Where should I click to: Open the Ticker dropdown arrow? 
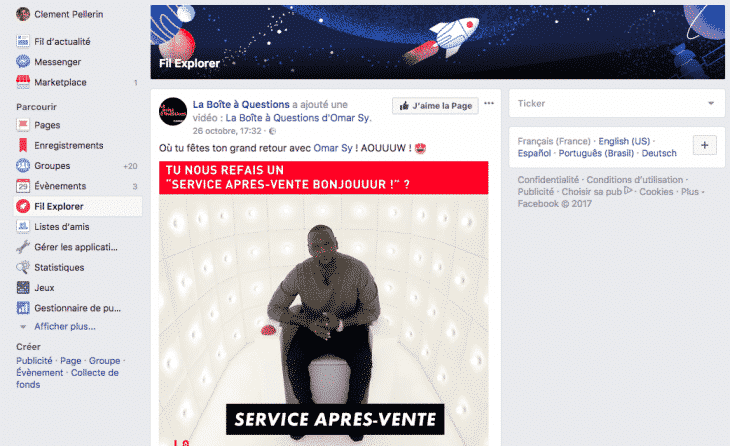tap(711, 103)
